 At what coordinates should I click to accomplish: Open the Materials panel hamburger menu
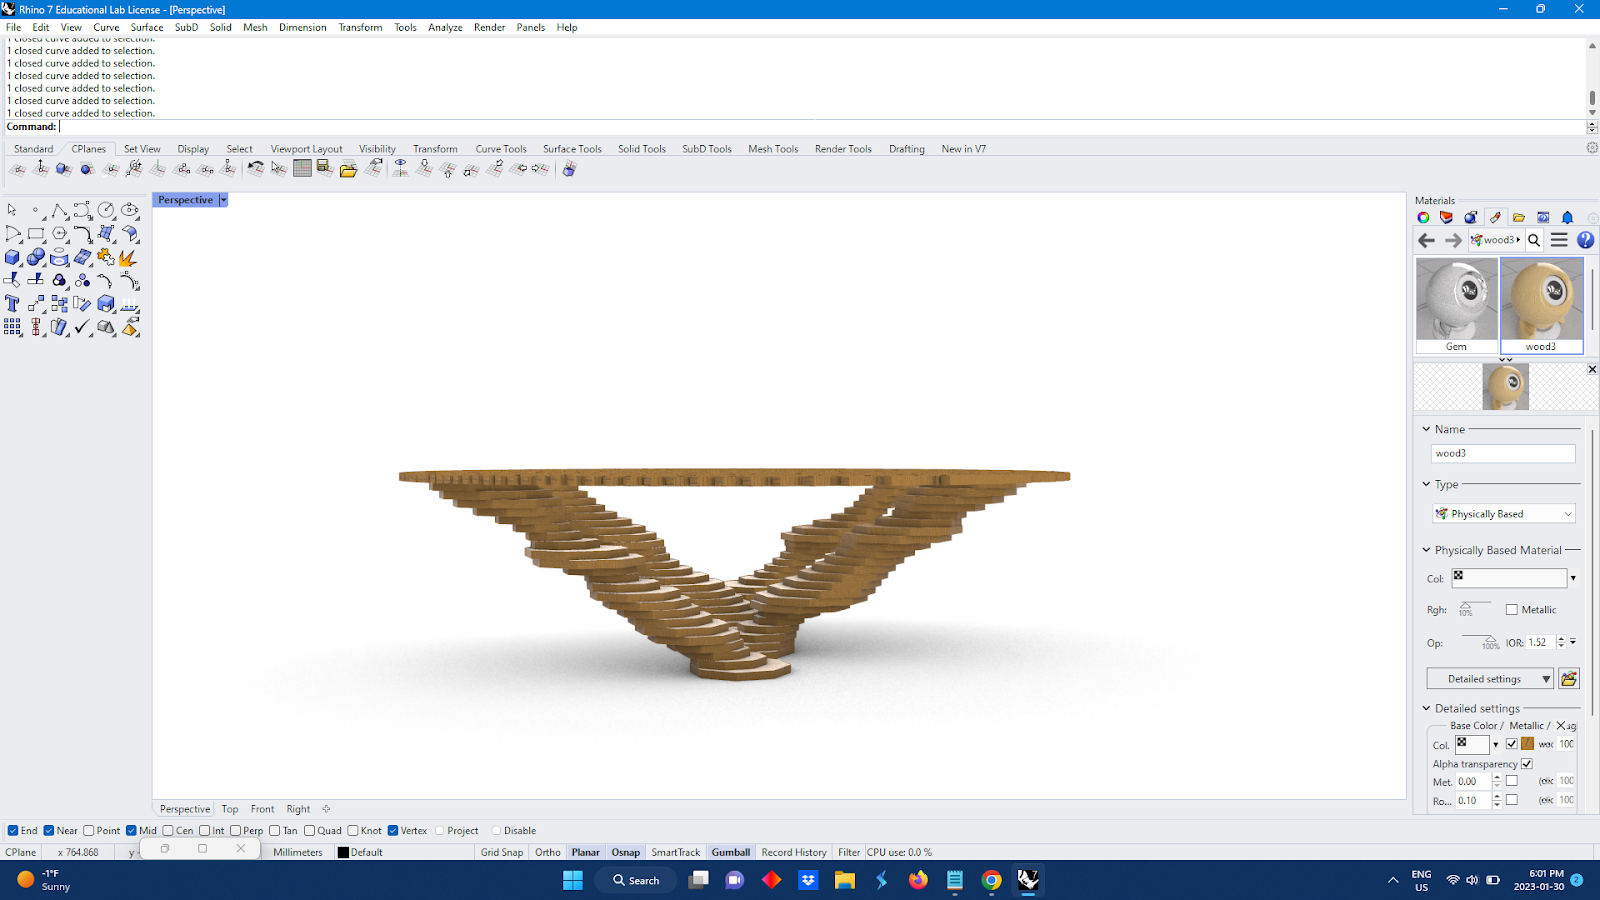coord(1559,240)
